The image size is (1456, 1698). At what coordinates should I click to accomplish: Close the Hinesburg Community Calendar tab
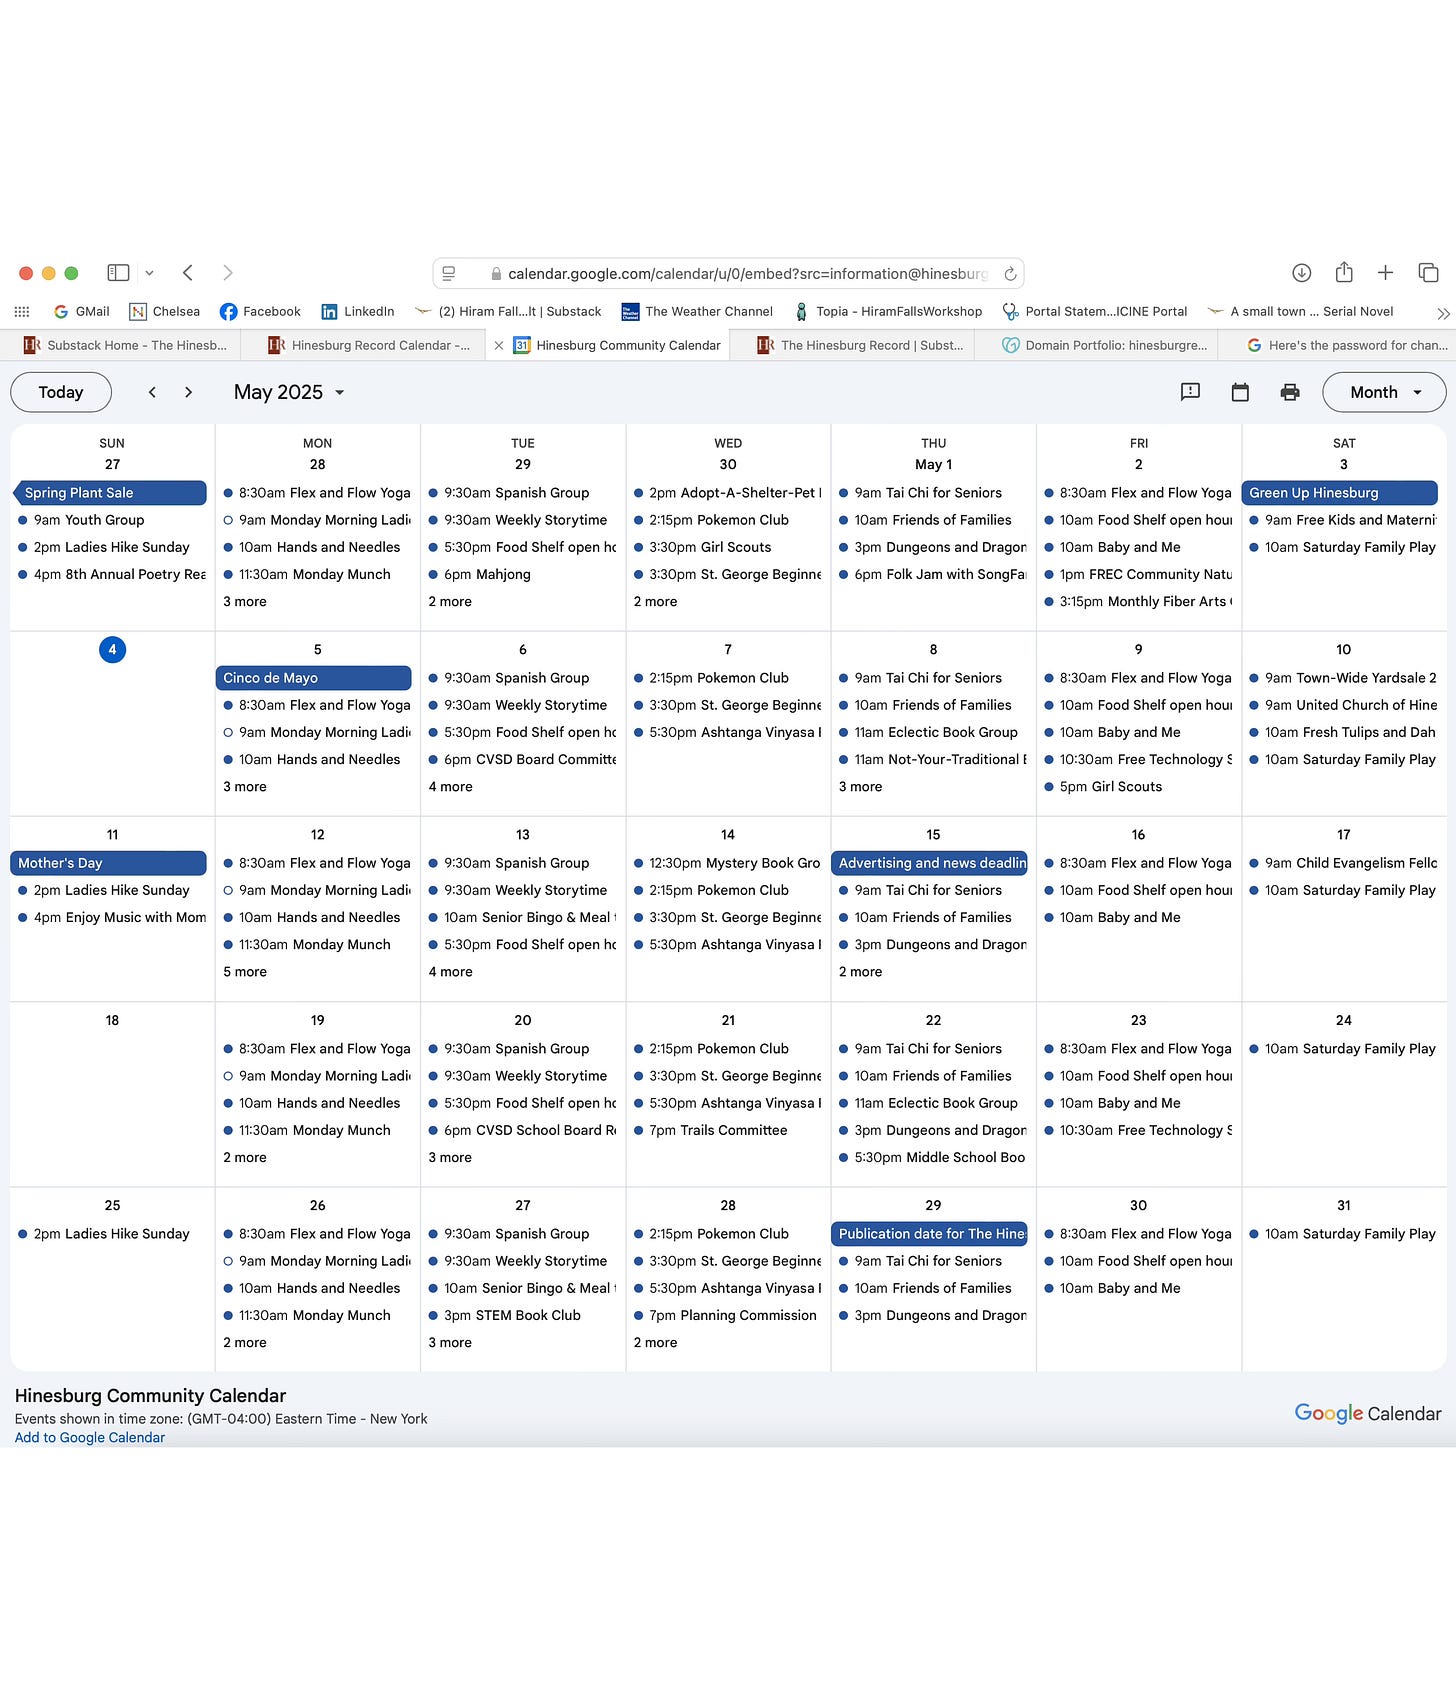[x=499, y=346]
